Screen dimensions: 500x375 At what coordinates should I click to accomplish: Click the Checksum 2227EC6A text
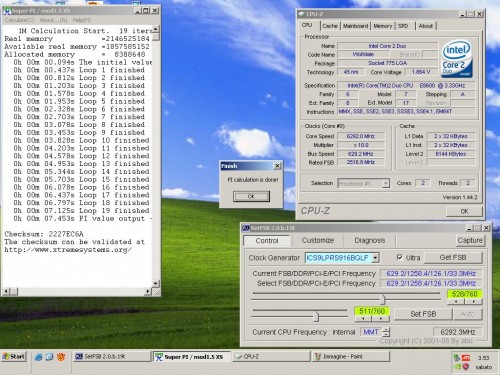pyautogui.click(x=44, y=234)
